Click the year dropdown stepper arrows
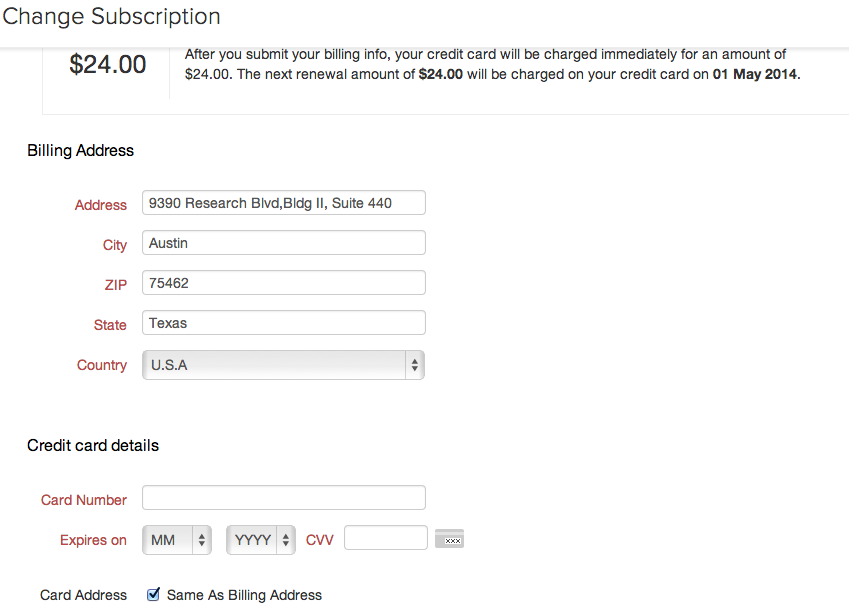 pos(286,540)
